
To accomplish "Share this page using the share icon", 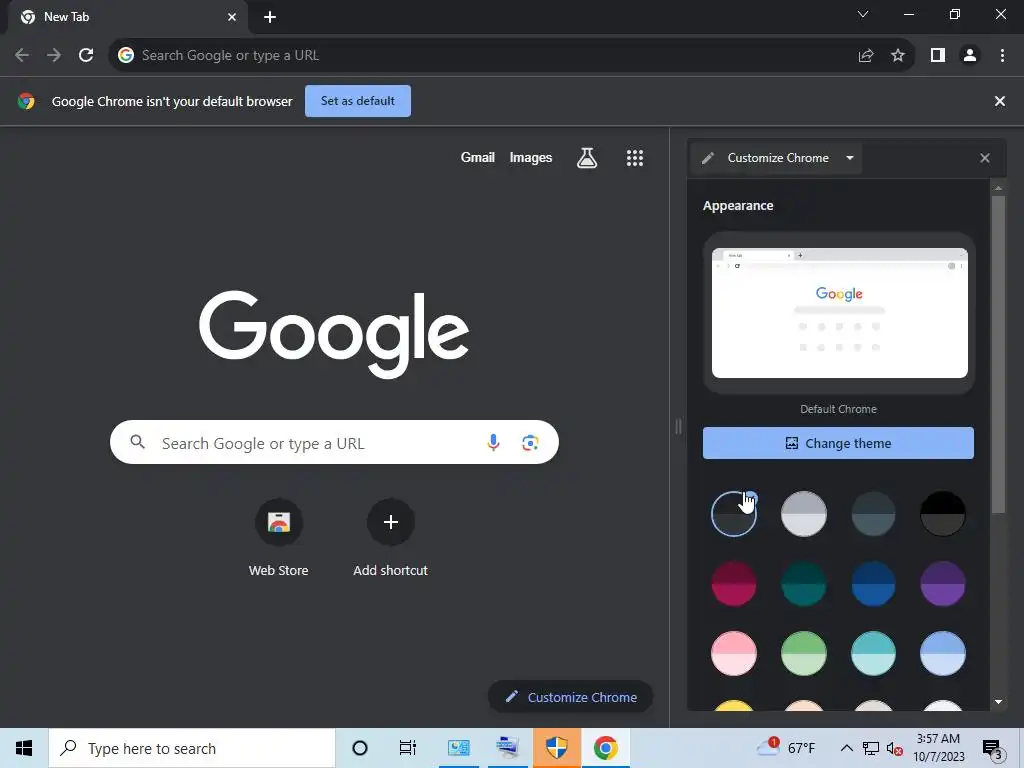I will pyautogui.click(x=866, y=56).
